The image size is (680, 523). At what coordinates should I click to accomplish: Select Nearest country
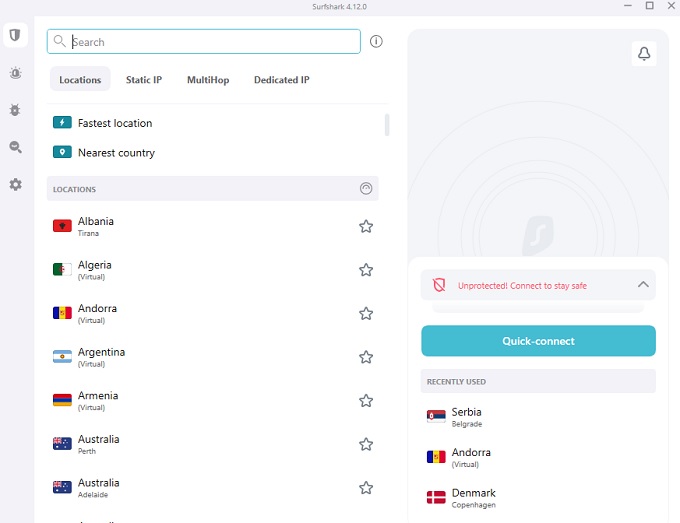click(x=212, y=152)
